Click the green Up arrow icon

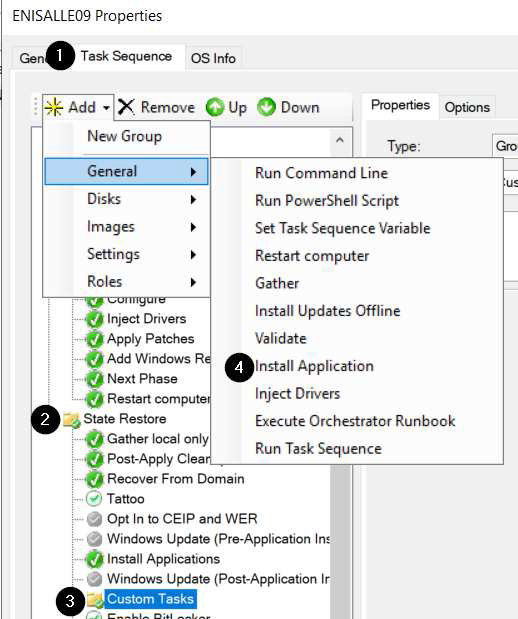pyautogui.click(x=215, y=107)
